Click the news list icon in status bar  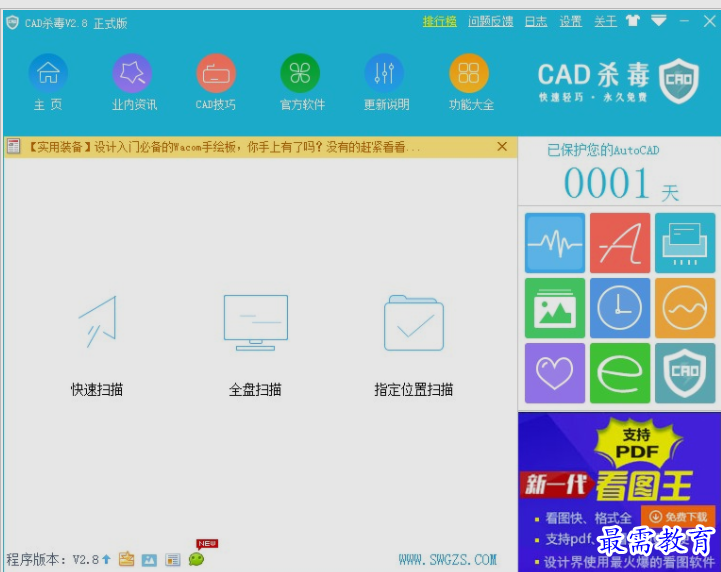point(172,560)
